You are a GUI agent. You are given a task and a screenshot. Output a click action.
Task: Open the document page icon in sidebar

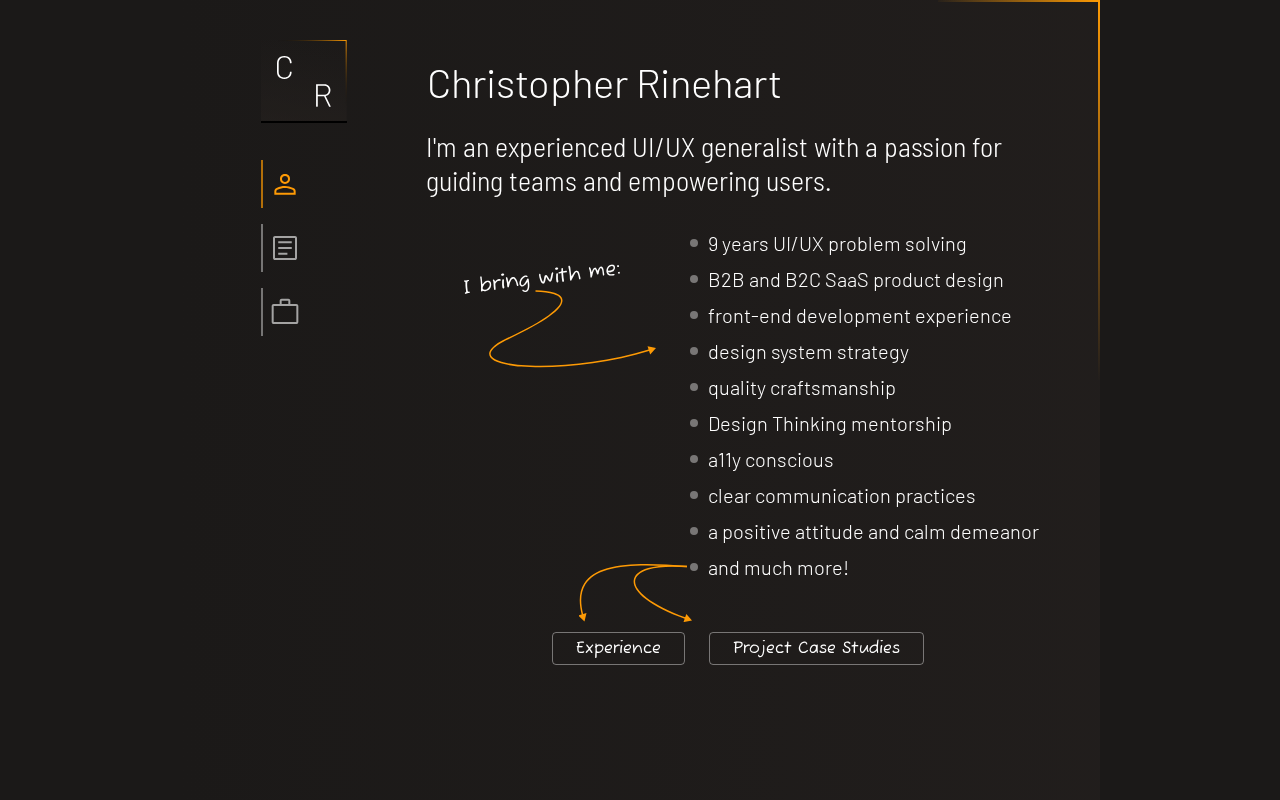pos(285,248)
